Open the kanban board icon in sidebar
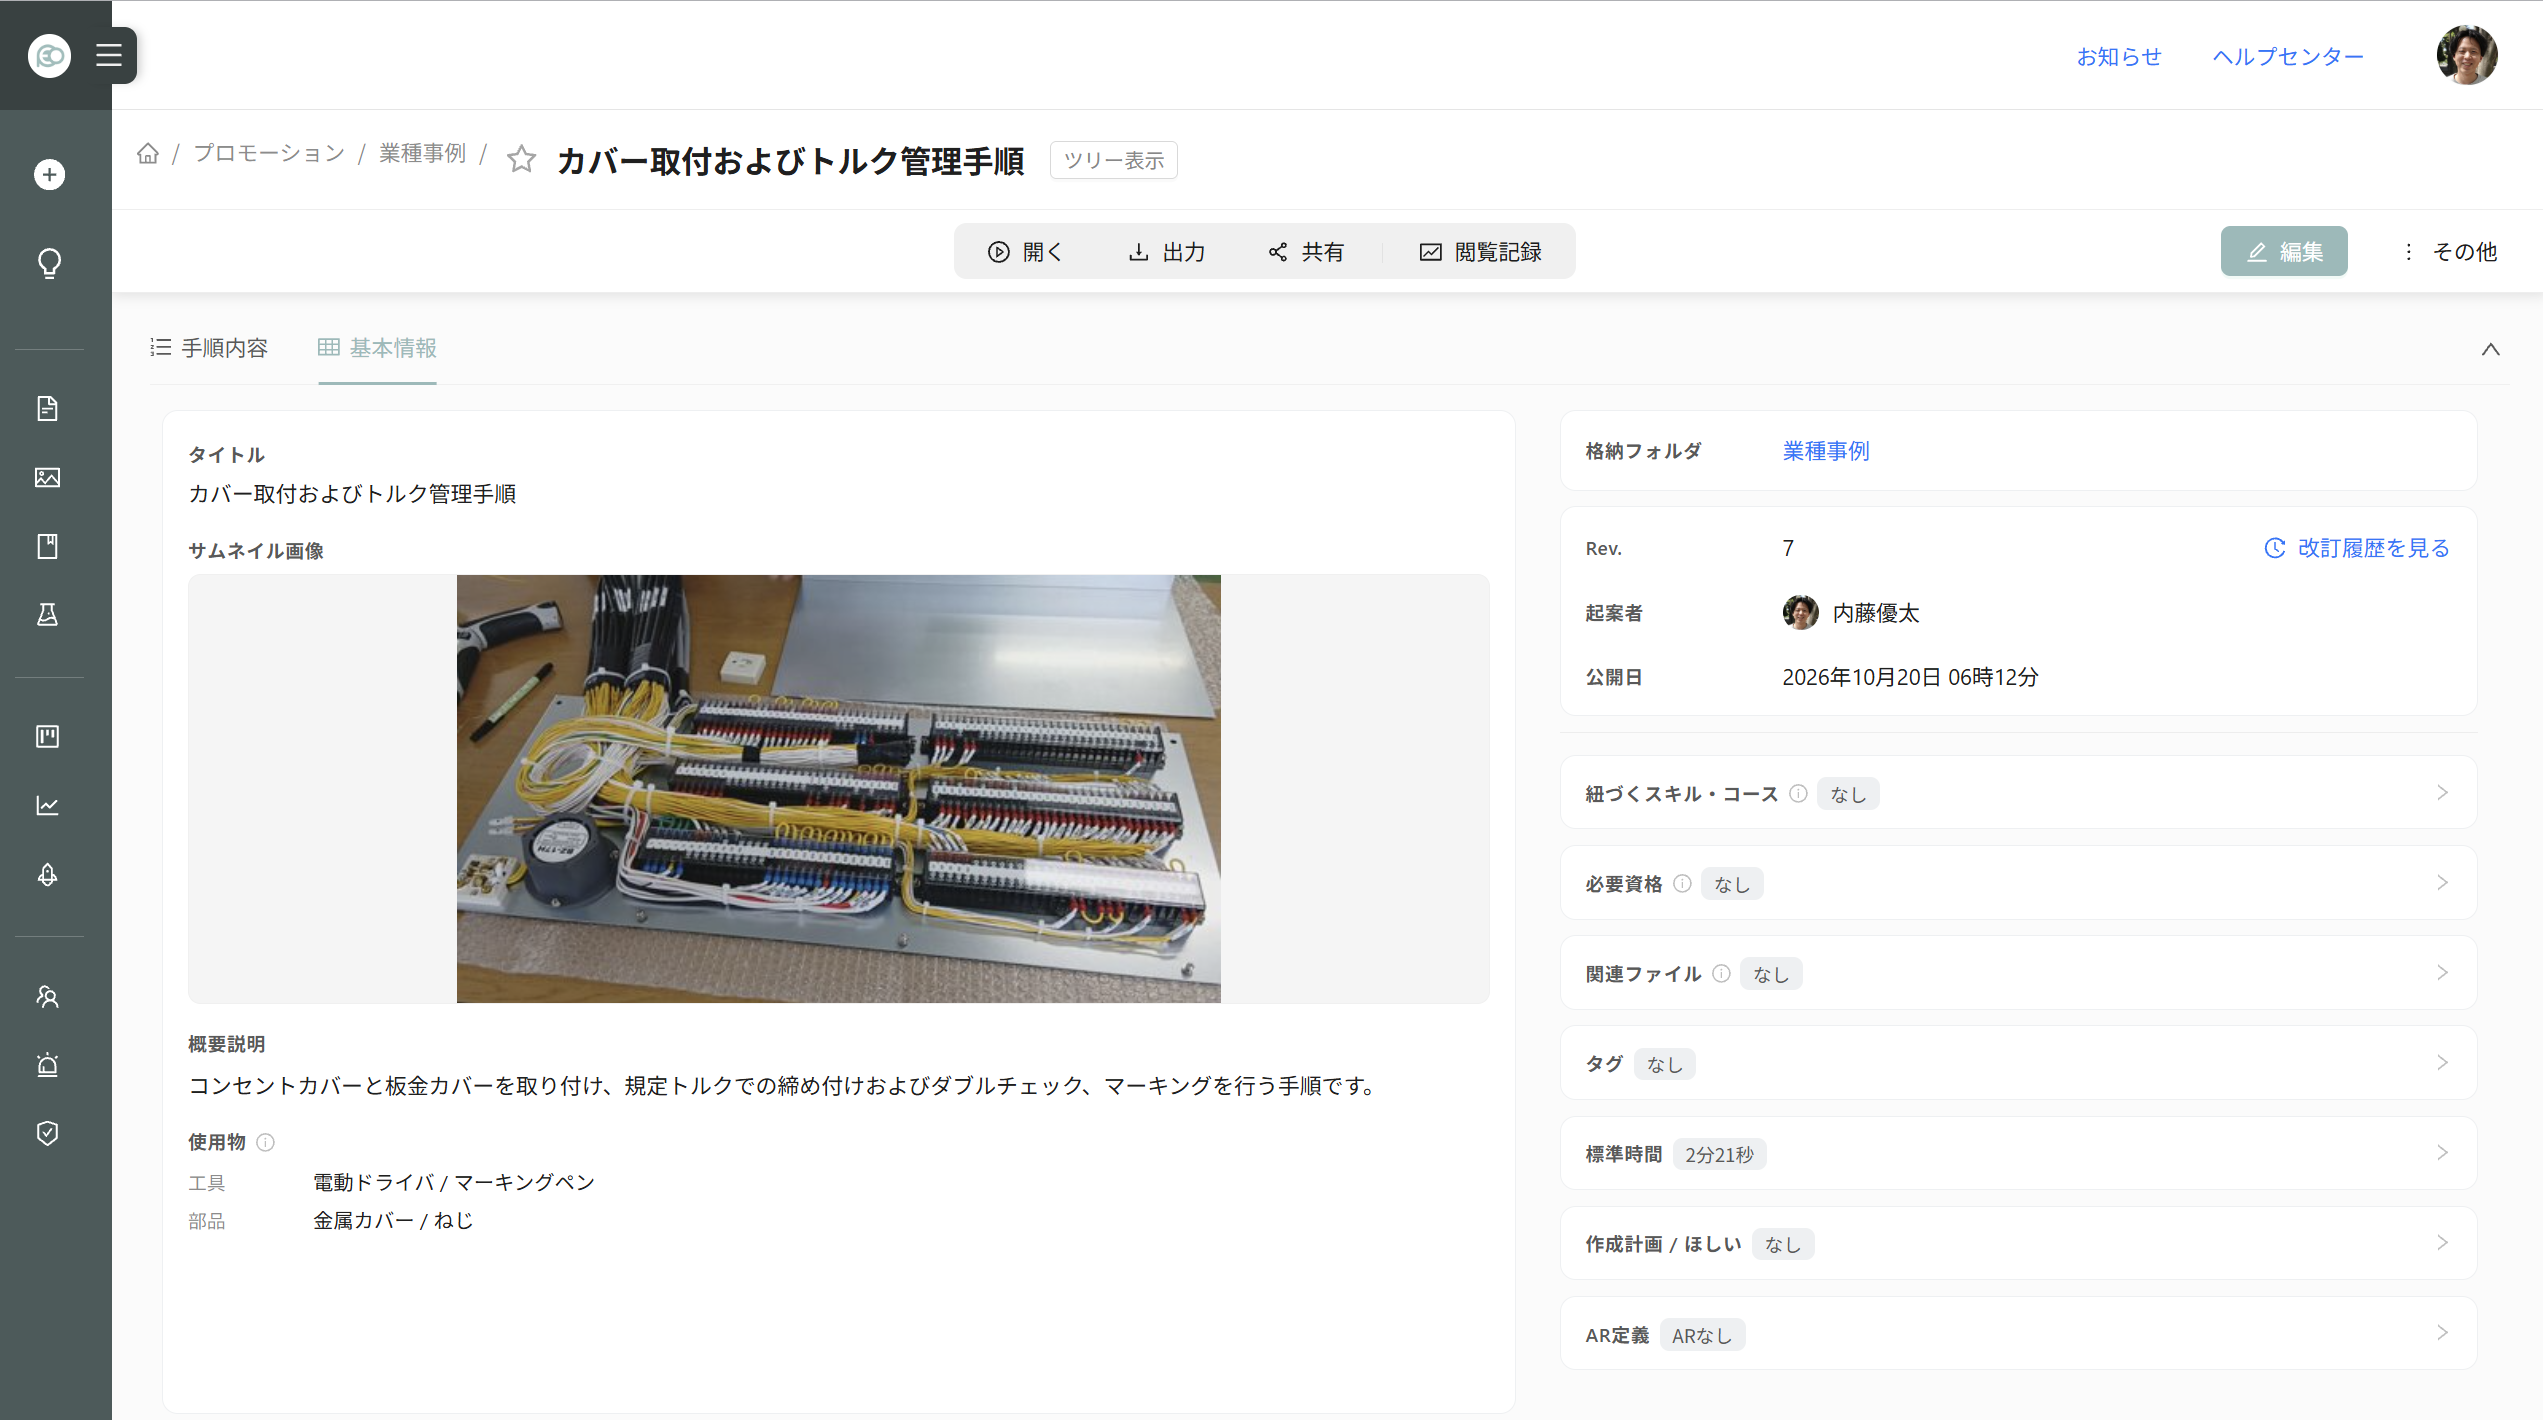2543x1420 pixels. 48,737
